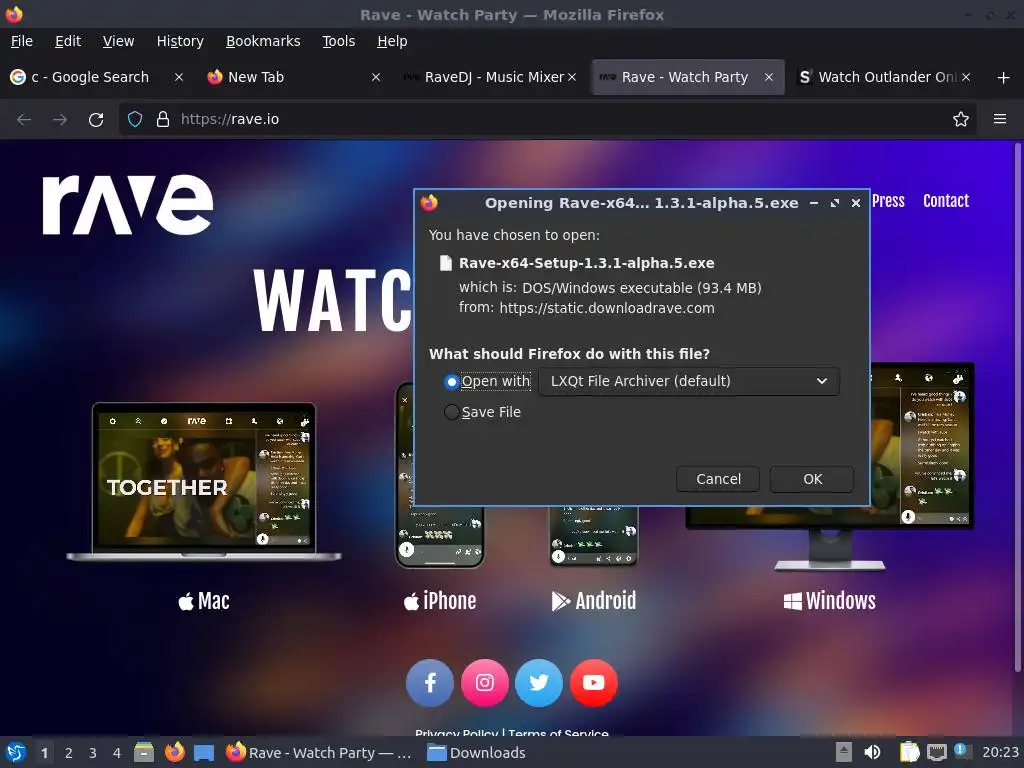This screenshot has width=1024, height=768.
Task: Reload the rave.io page
Action: pos(96,120)
